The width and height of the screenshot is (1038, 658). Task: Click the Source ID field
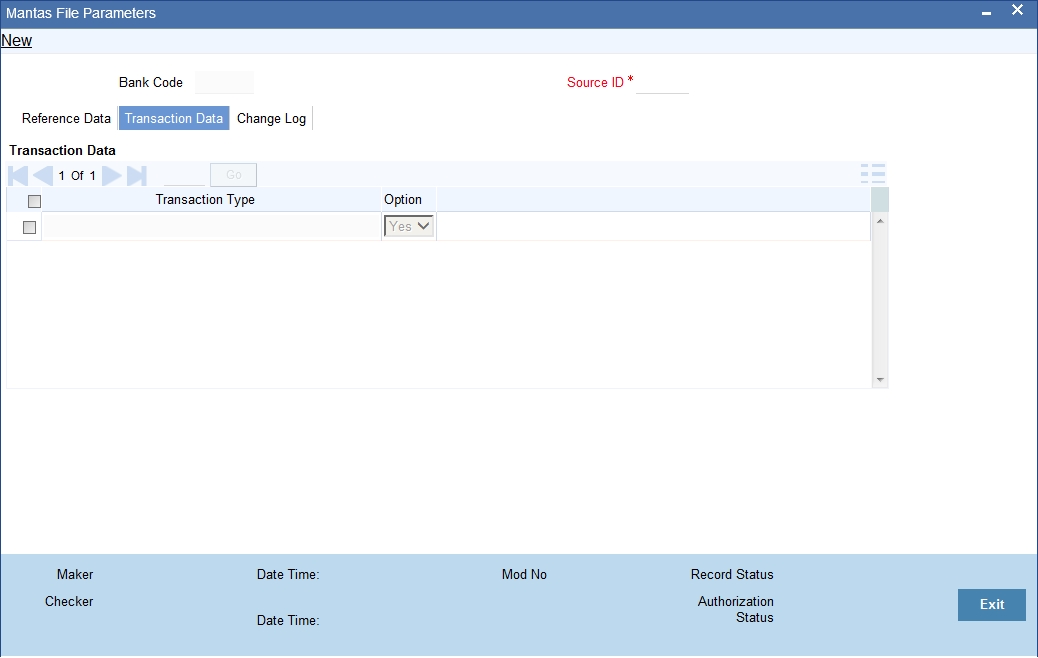click(662, 83)
